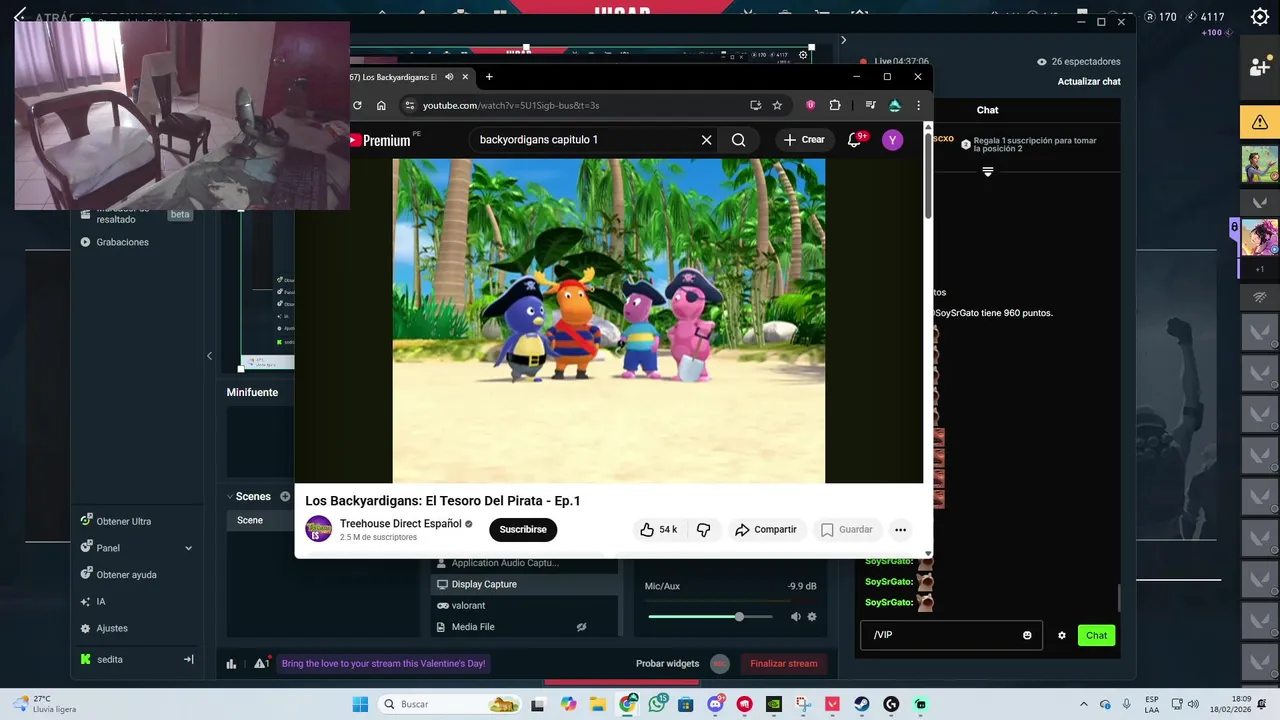Expand the Panel menu in sidebar
The height and width of the screenshot is (720, 1280).
click(188, 548)
